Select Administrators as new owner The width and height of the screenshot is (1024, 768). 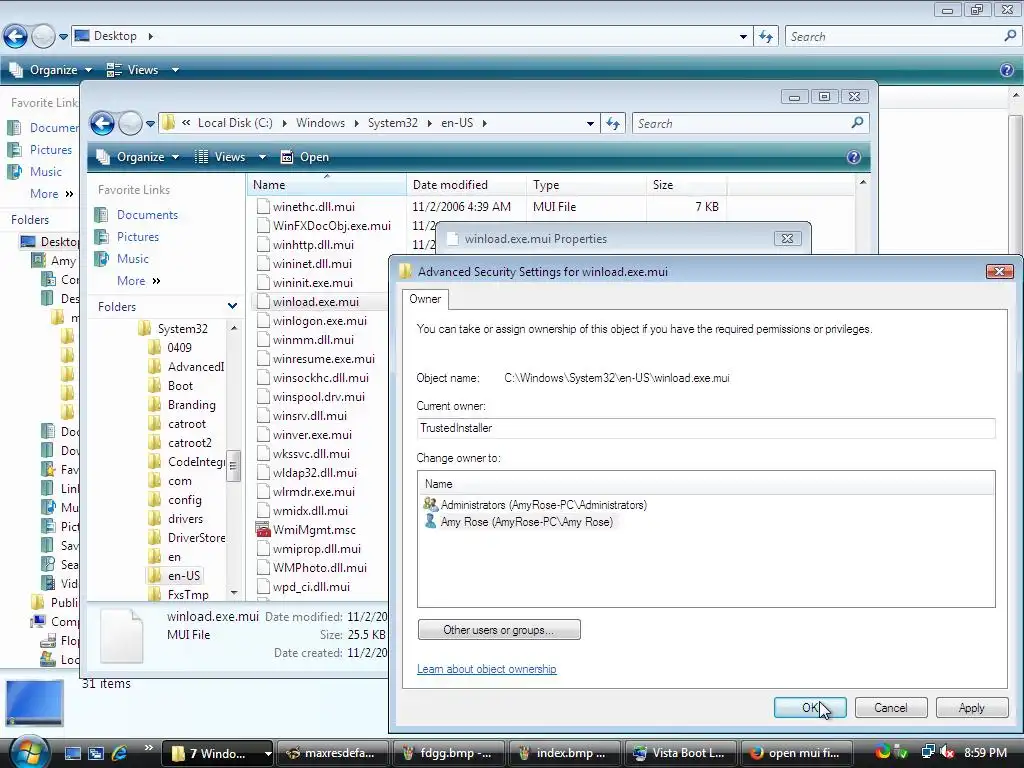(x=536, y=505)
